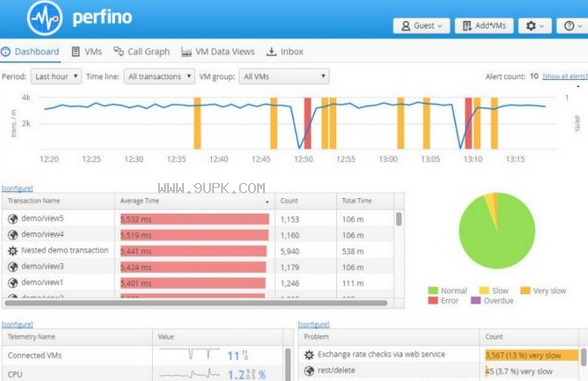
Task: Click the rest/delete globe icon
Action: (309, 371)
